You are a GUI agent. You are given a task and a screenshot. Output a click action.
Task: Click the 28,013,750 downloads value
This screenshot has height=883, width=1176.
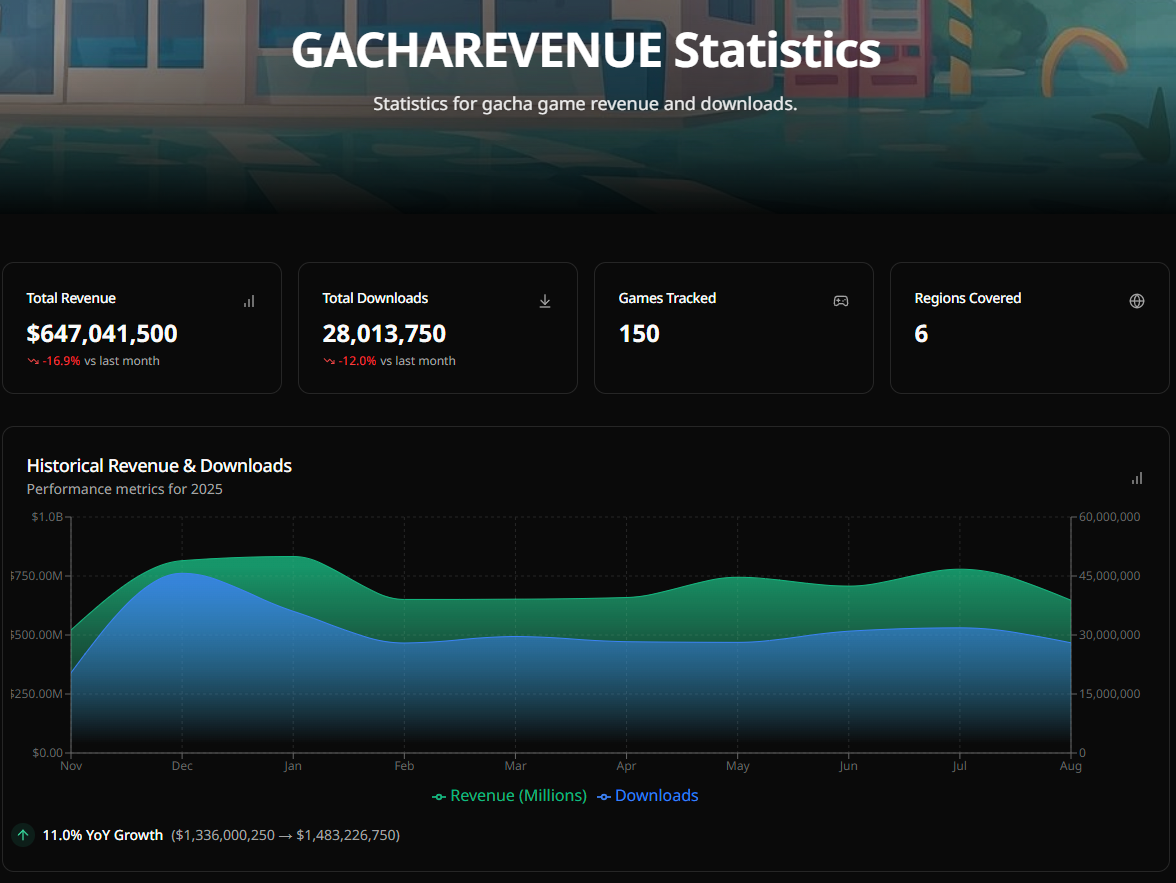(x=384, y=334)
